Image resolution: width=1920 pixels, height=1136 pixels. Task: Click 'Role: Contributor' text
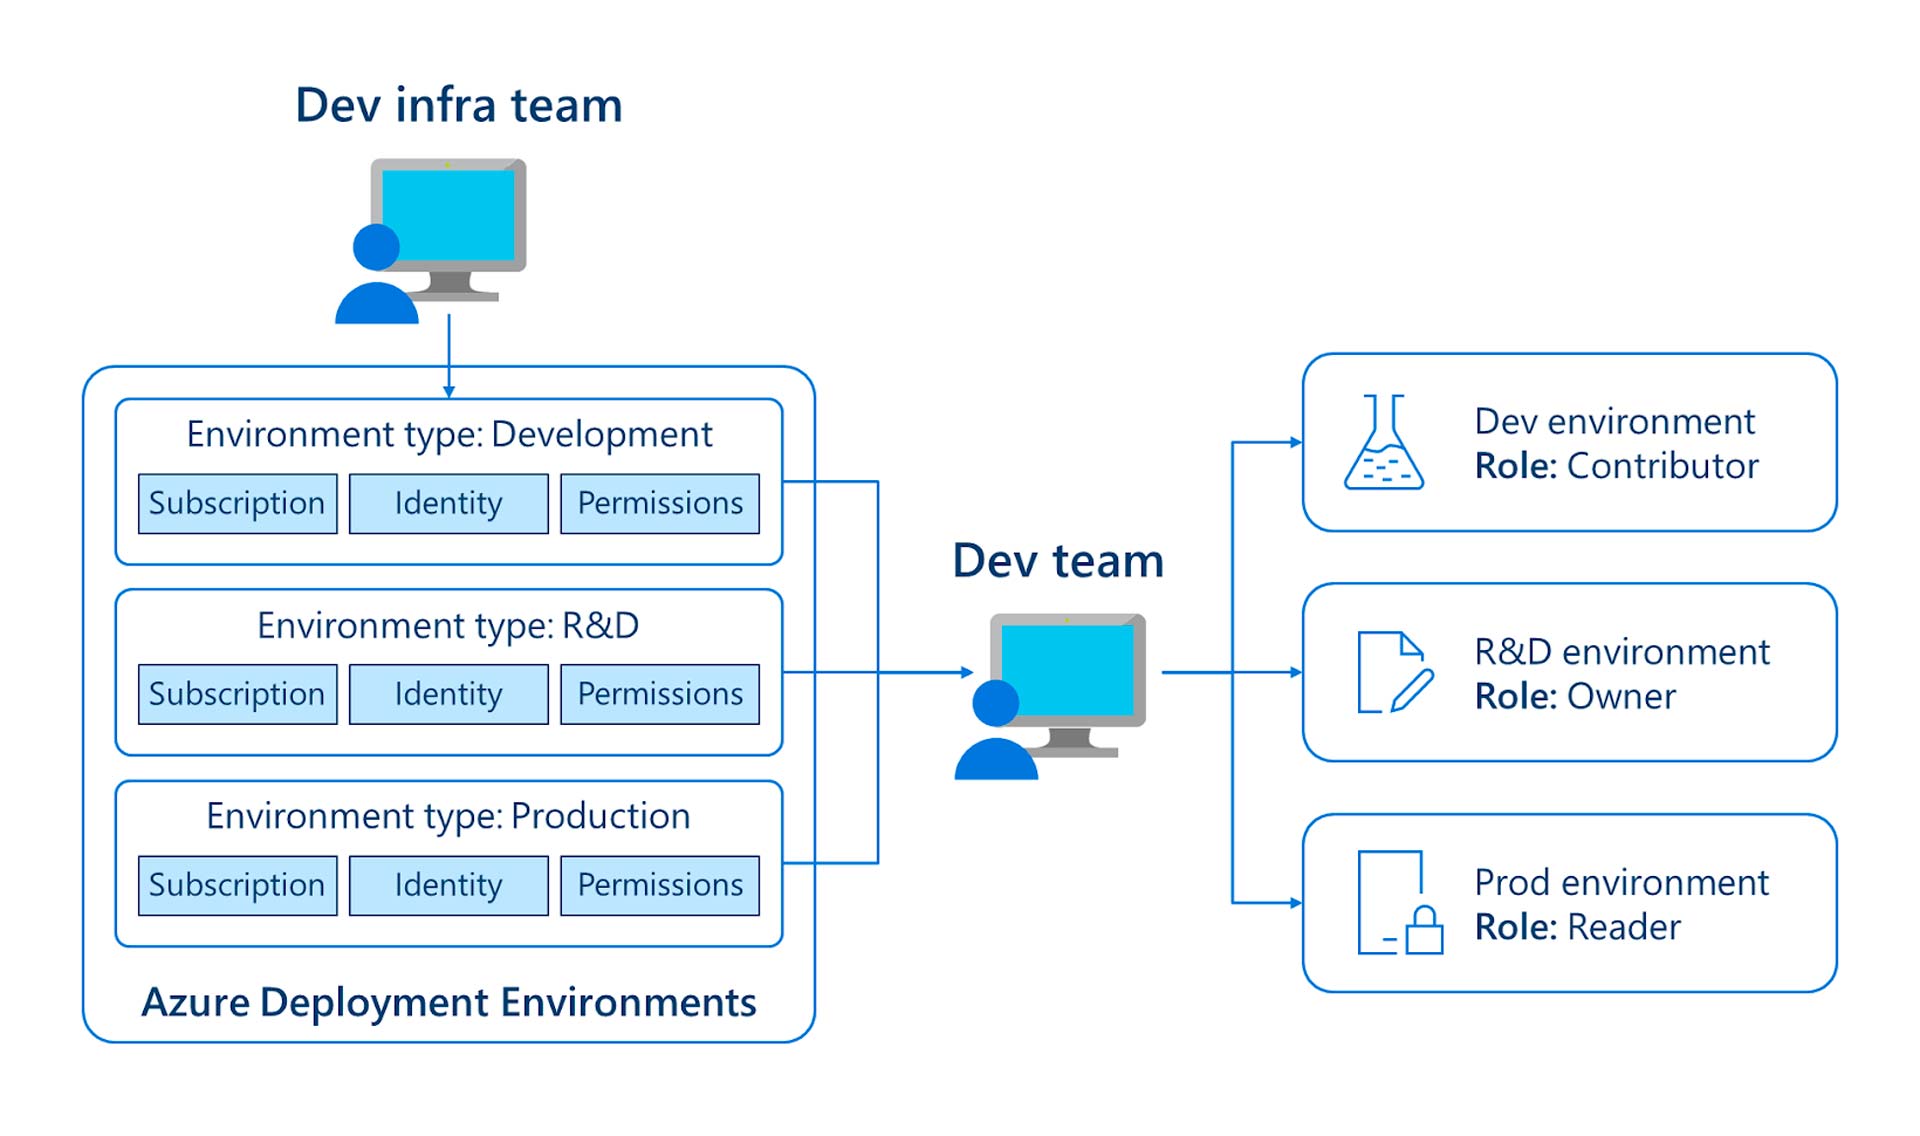click(1617, 466)
